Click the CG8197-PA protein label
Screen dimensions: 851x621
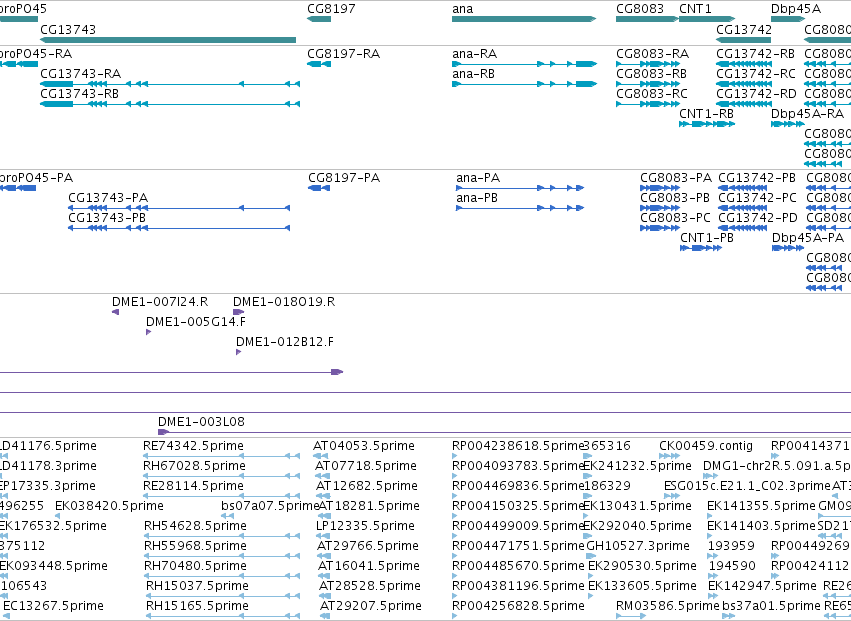click(344, 178)
